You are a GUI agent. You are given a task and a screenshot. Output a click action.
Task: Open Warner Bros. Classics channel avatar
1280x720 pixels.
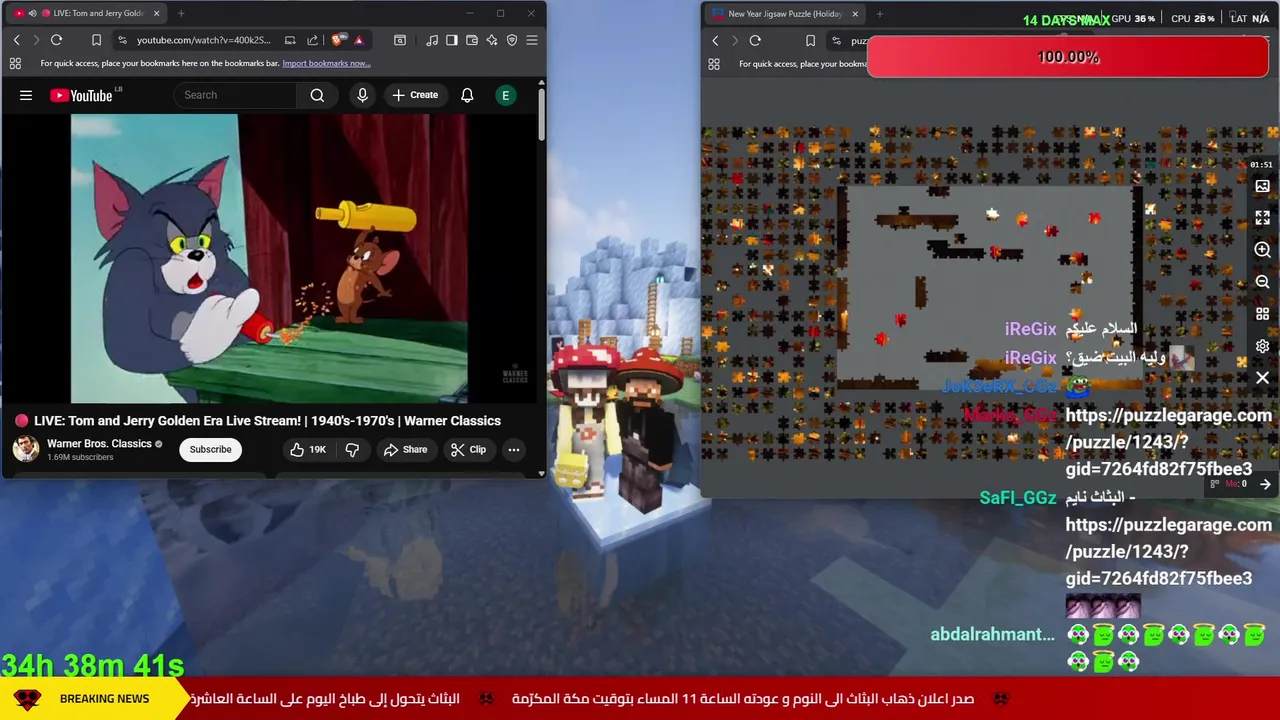tap(26, 449)
